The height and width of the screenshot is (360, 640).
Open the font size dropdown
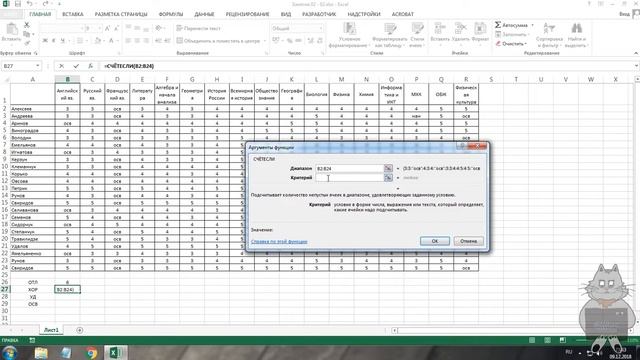(99, 28)
